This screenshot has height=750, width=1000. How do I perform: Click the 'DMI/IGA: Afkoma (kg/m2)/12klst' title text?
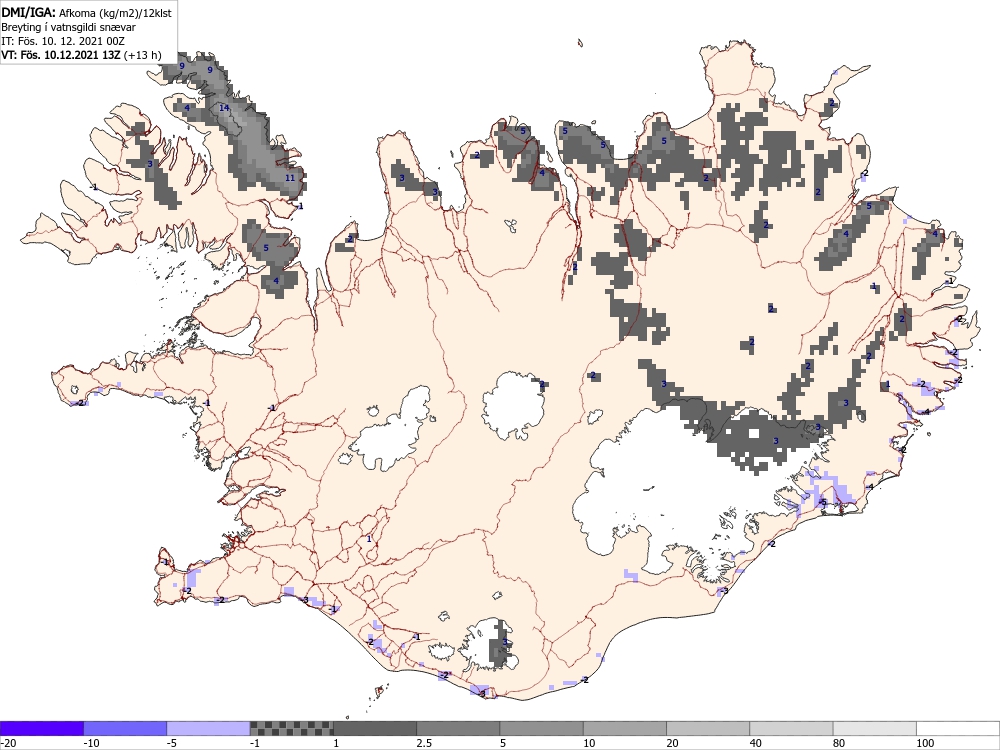click(x=86, y=12)
